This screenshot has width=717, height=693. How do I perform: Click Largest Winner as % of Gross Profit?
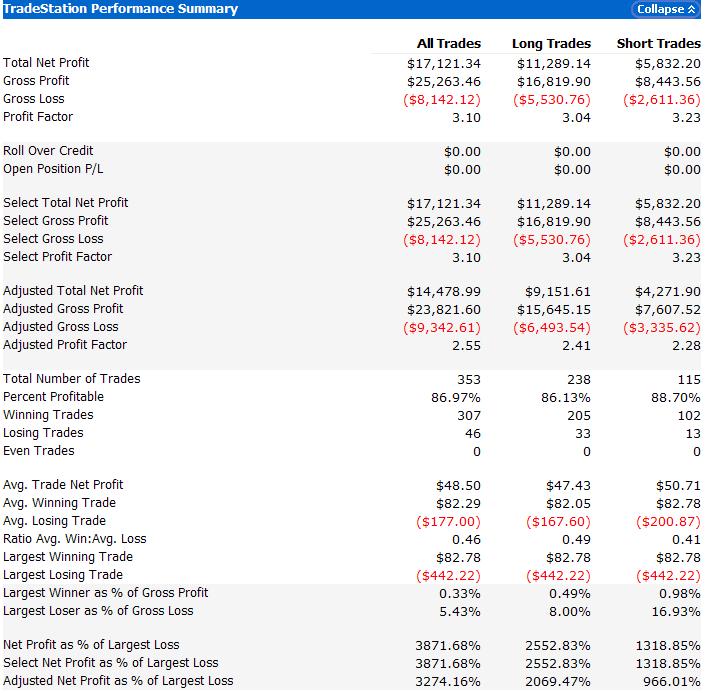click(106, 593)
